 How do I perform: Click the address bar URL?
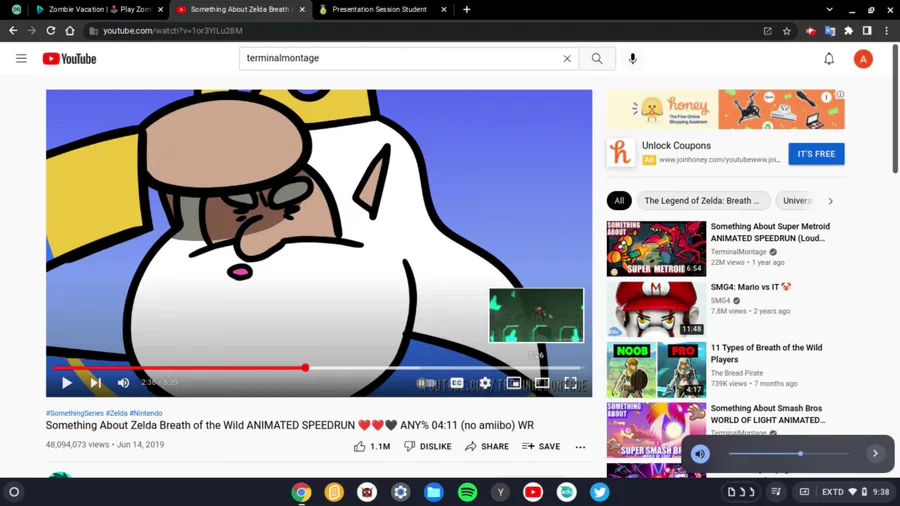coord(173,31)
